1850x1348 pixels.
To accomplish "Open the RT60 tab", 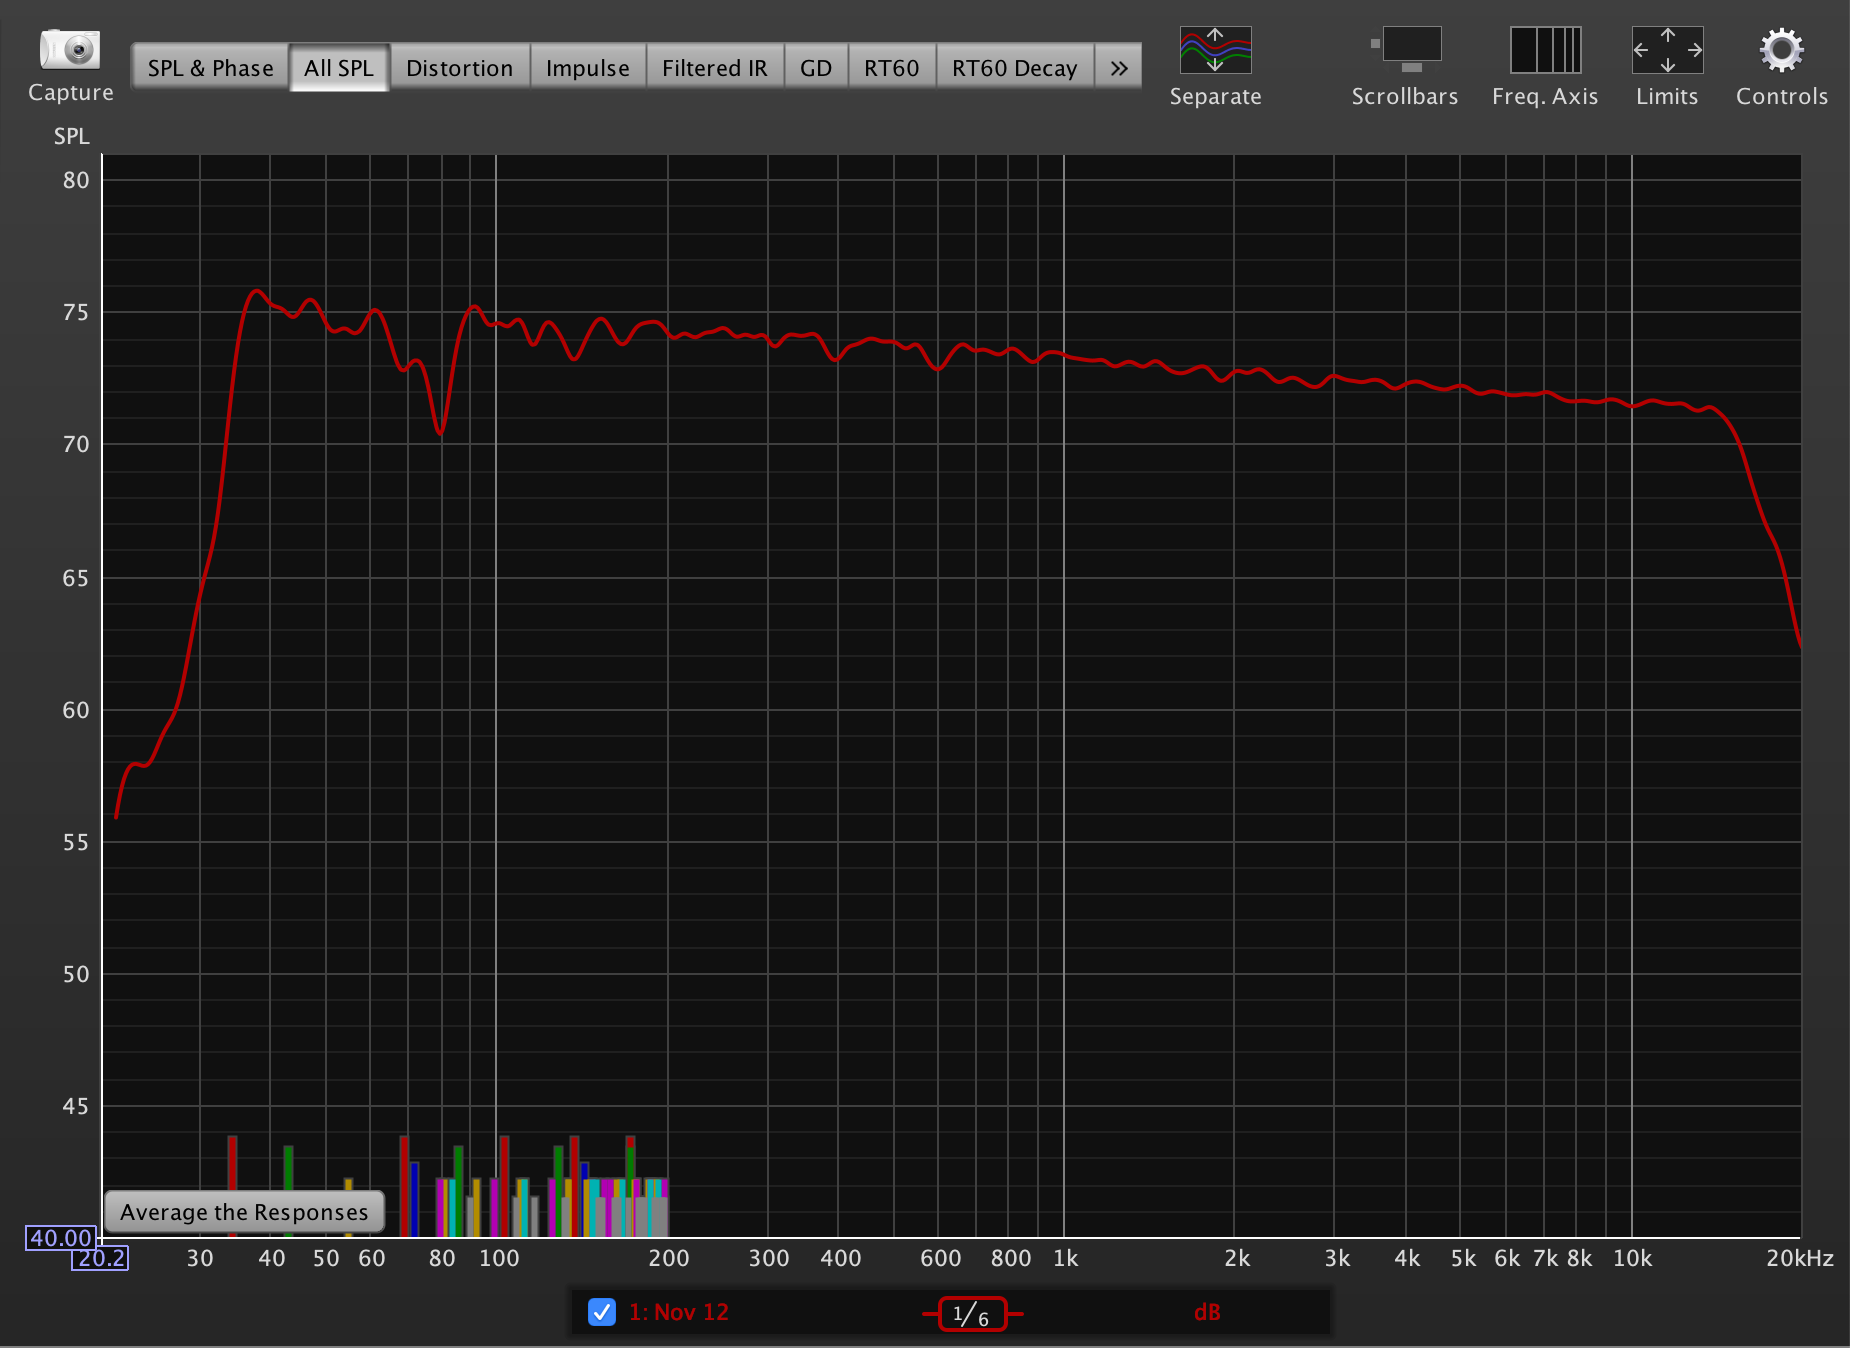I will (x=892, y=67).
